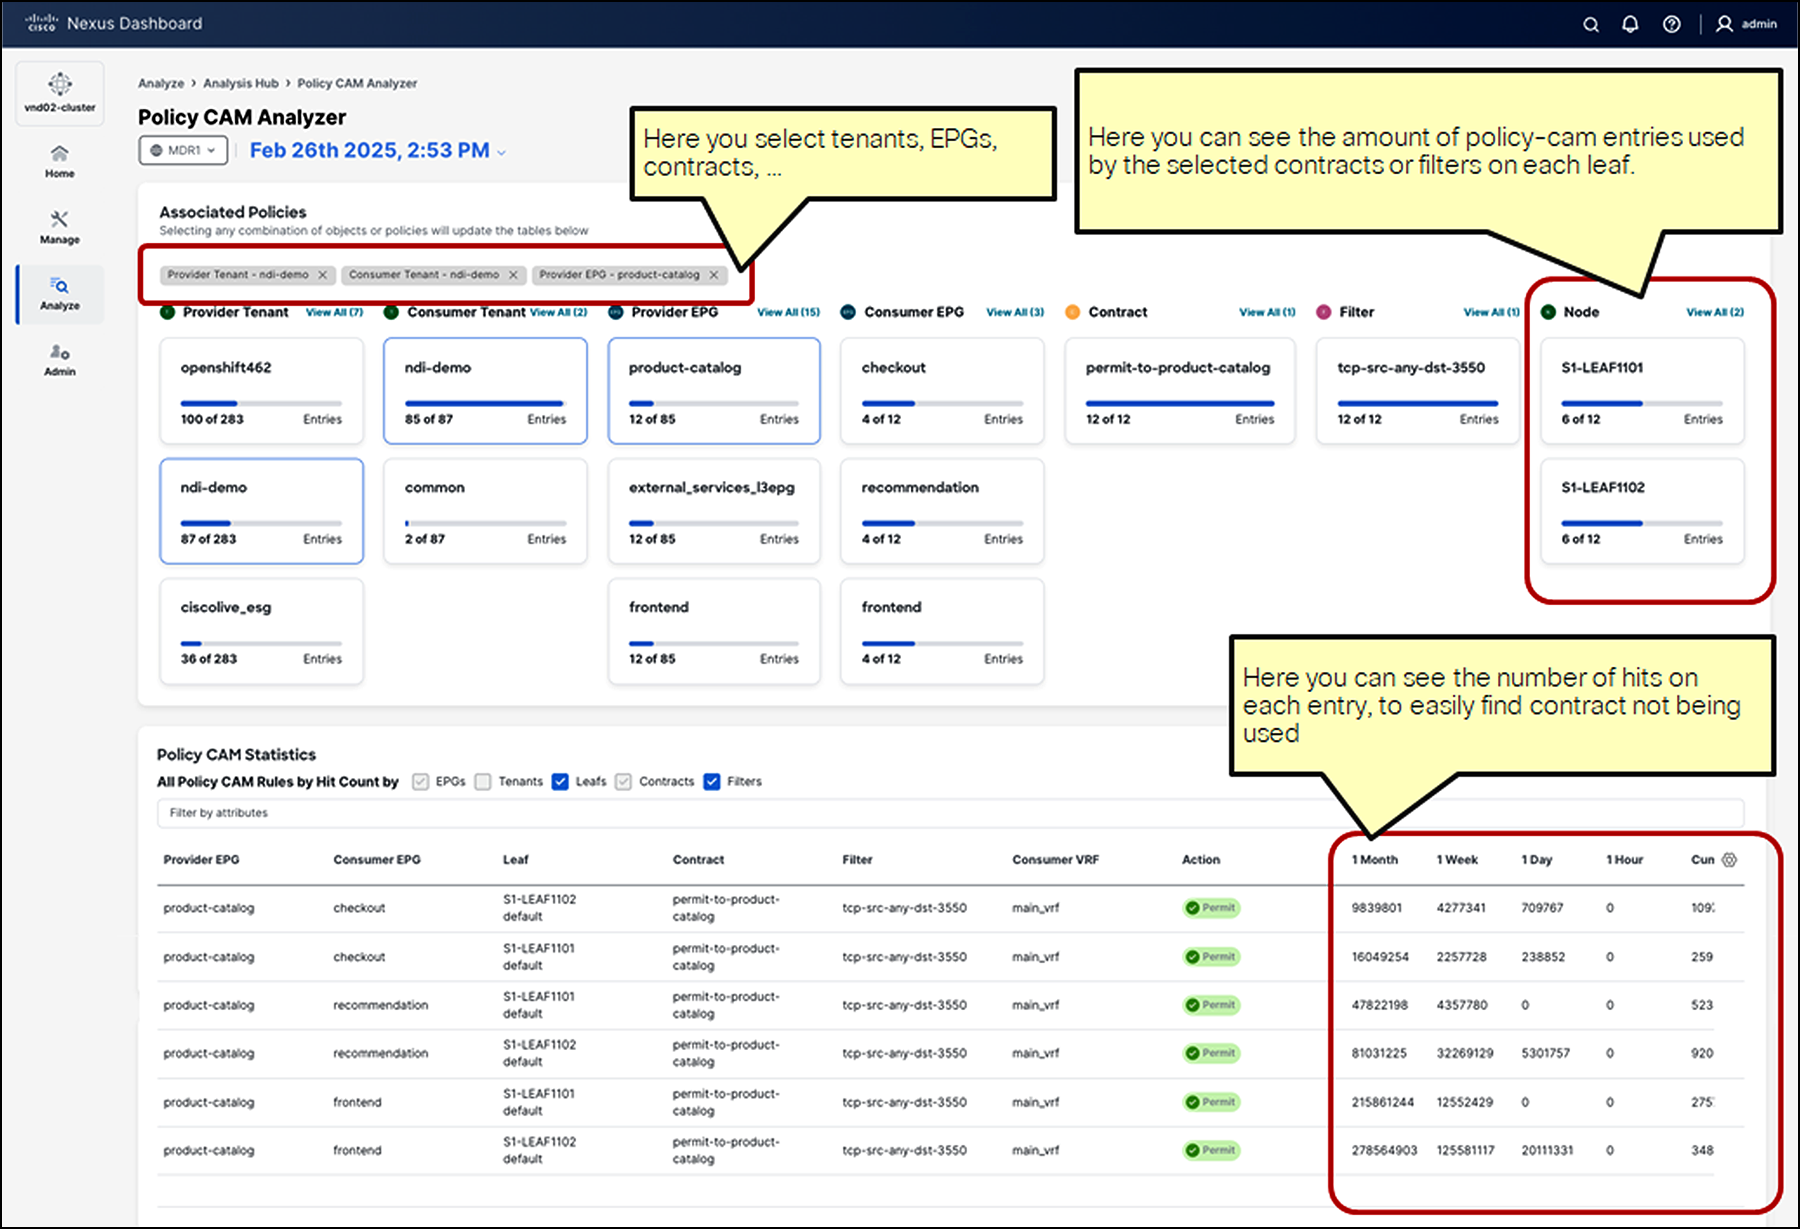Sort by the 1 Hour column
The image size is (1800, 1229).
coord(1624,860)
